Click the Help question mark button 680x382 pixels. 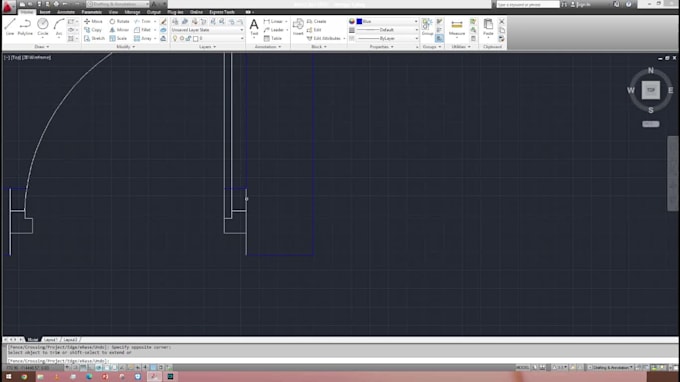click(628, 4)
